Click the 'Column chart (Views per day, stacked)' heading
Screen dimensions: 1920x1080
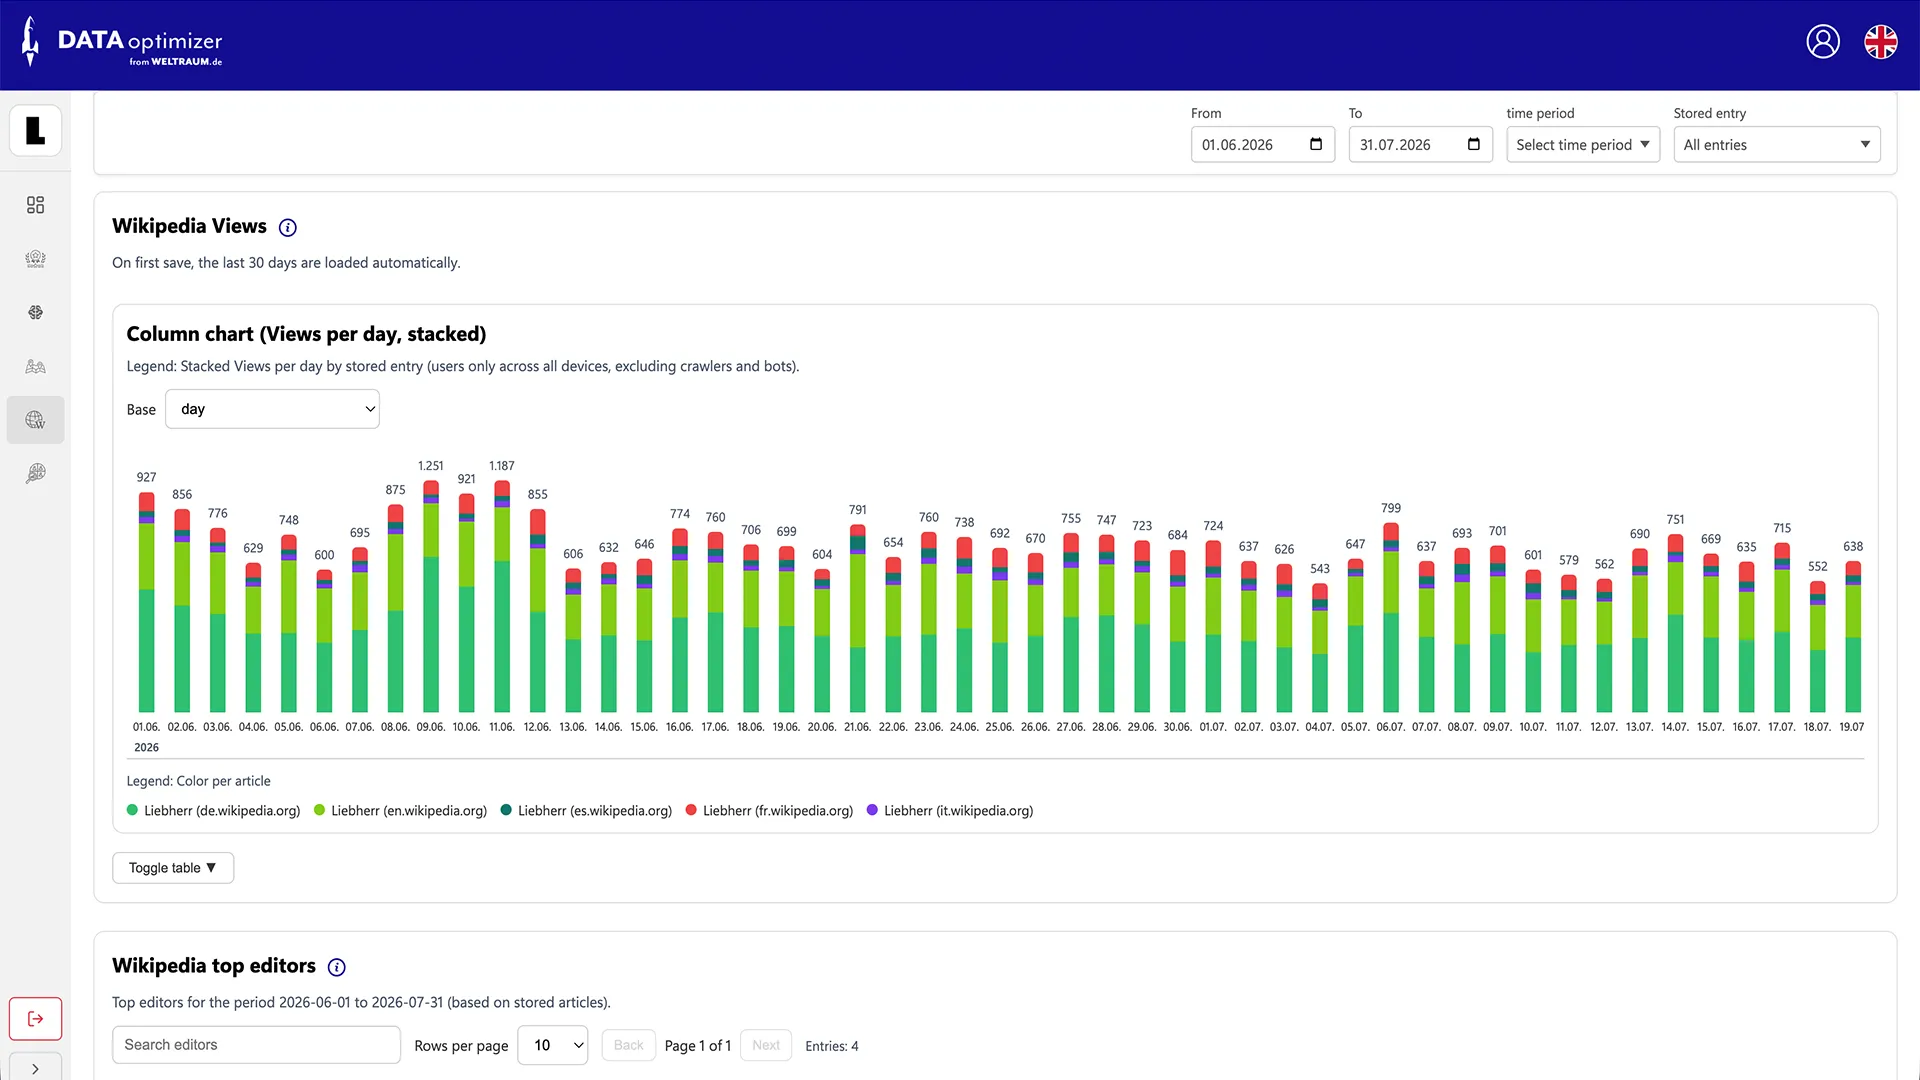(306, 334)
